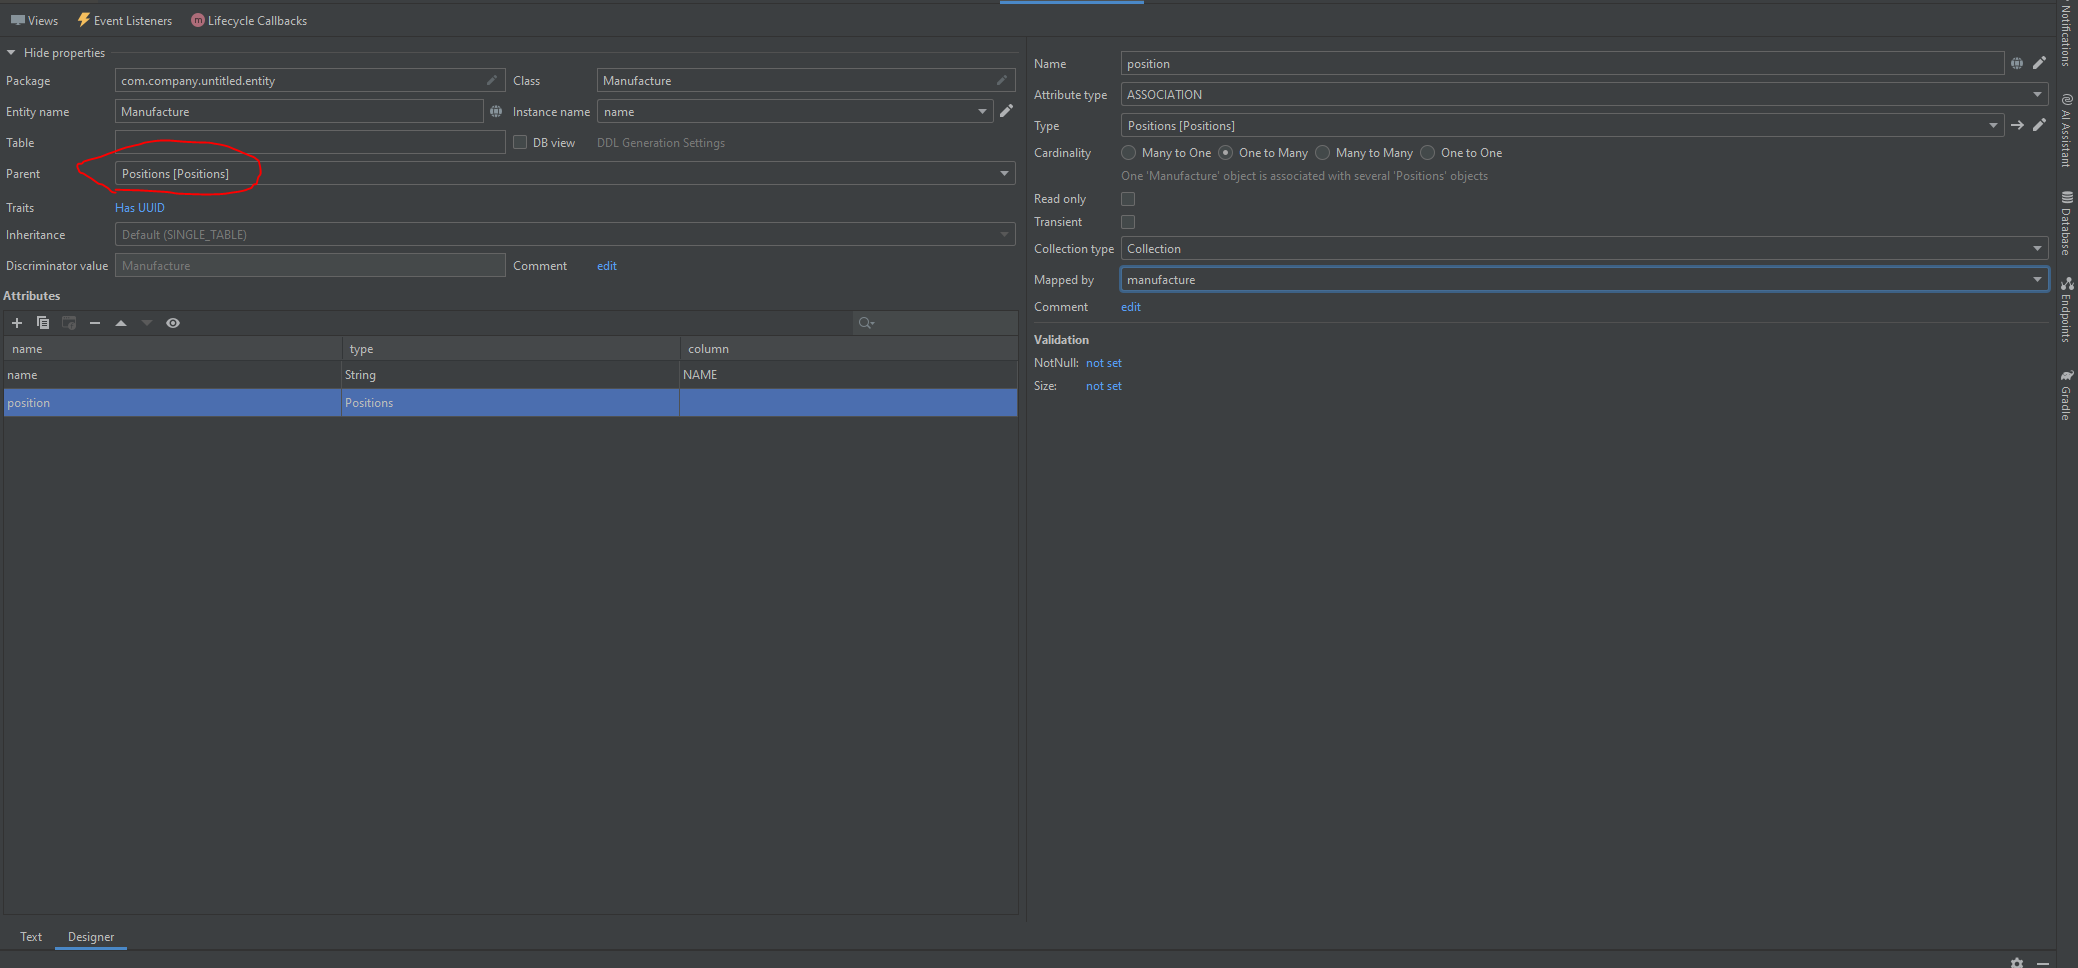Select the Many to One cardinality

(1129, 153)
